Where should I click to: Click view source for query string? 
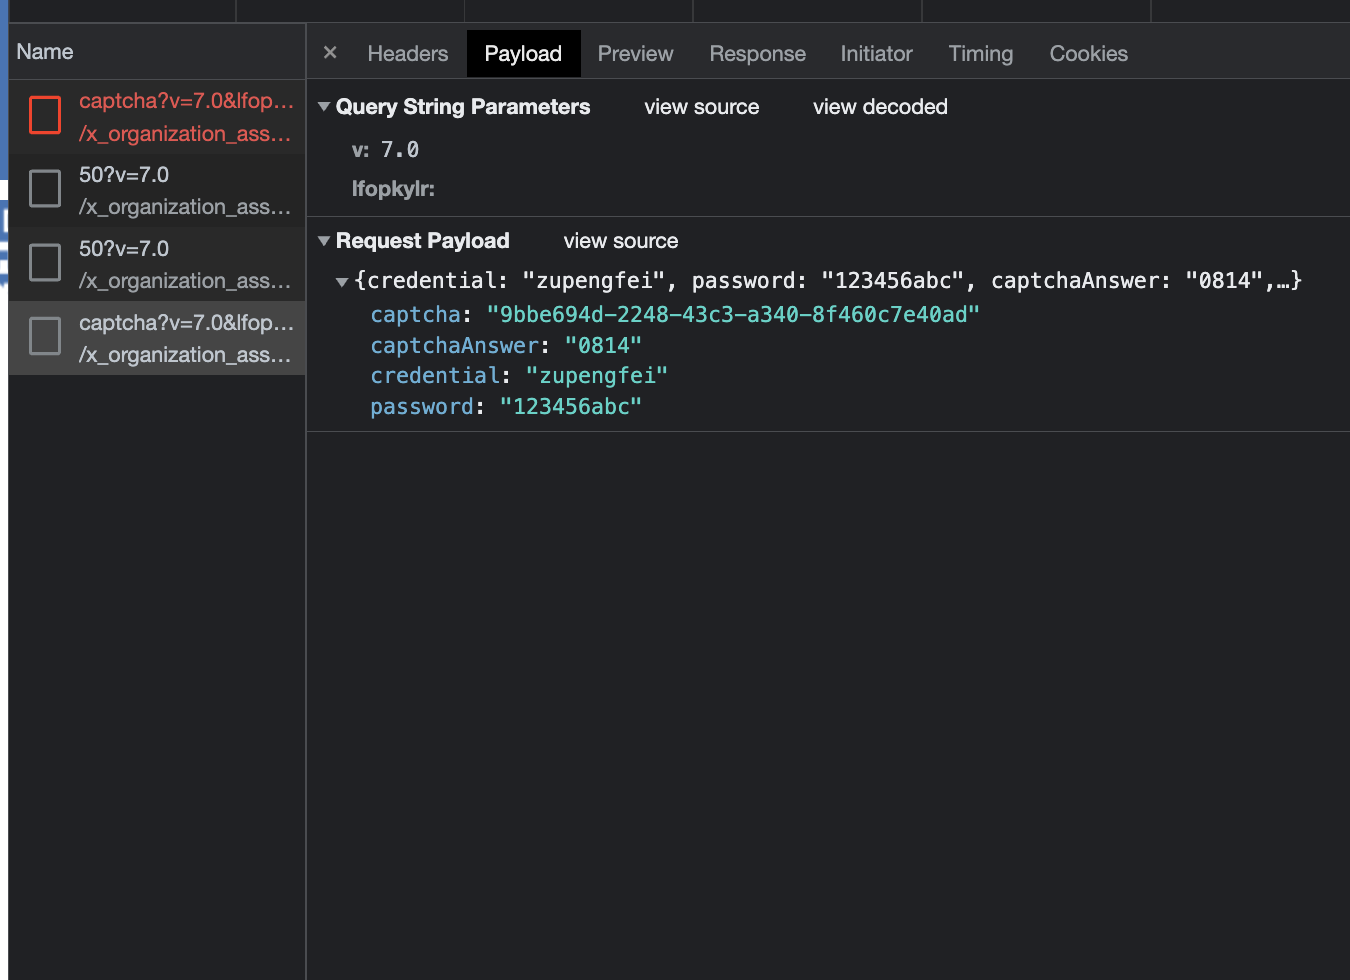(x=701, y=107)
